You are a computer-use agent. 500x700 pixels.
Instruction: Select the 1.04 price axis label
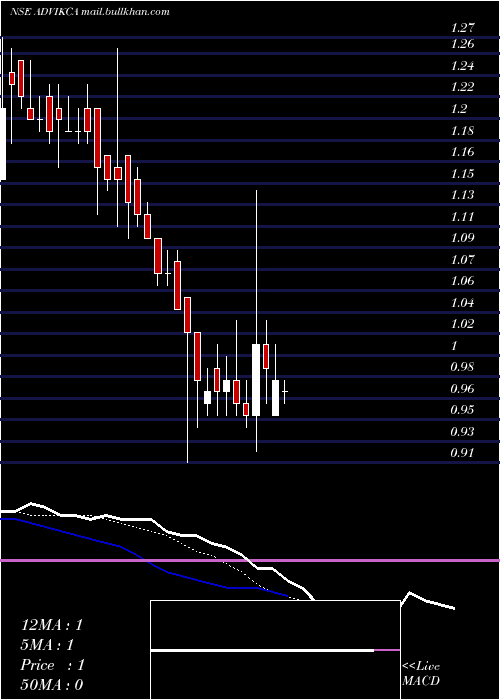point(463,303)
